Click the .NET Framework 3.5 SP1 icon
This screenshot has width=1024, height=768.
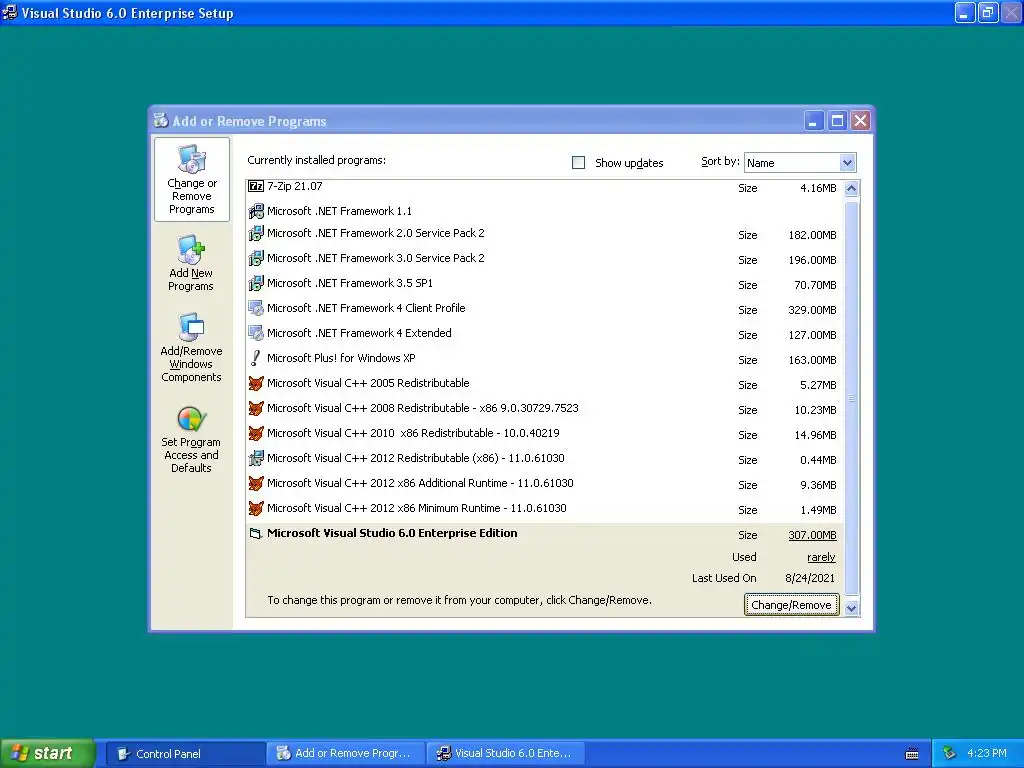[x=256, y=283]
